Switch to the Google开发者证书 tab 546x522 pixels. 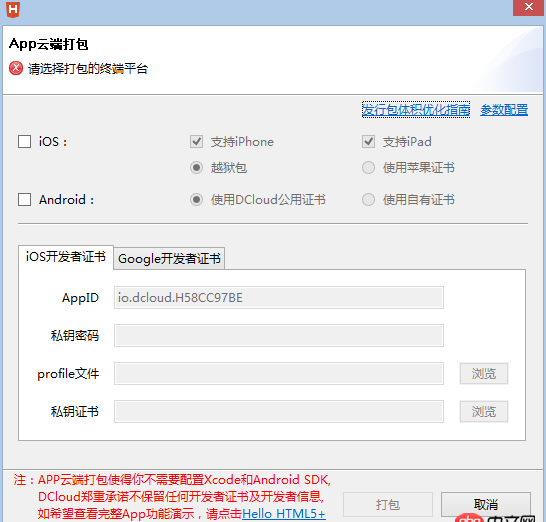click(169, 259)
